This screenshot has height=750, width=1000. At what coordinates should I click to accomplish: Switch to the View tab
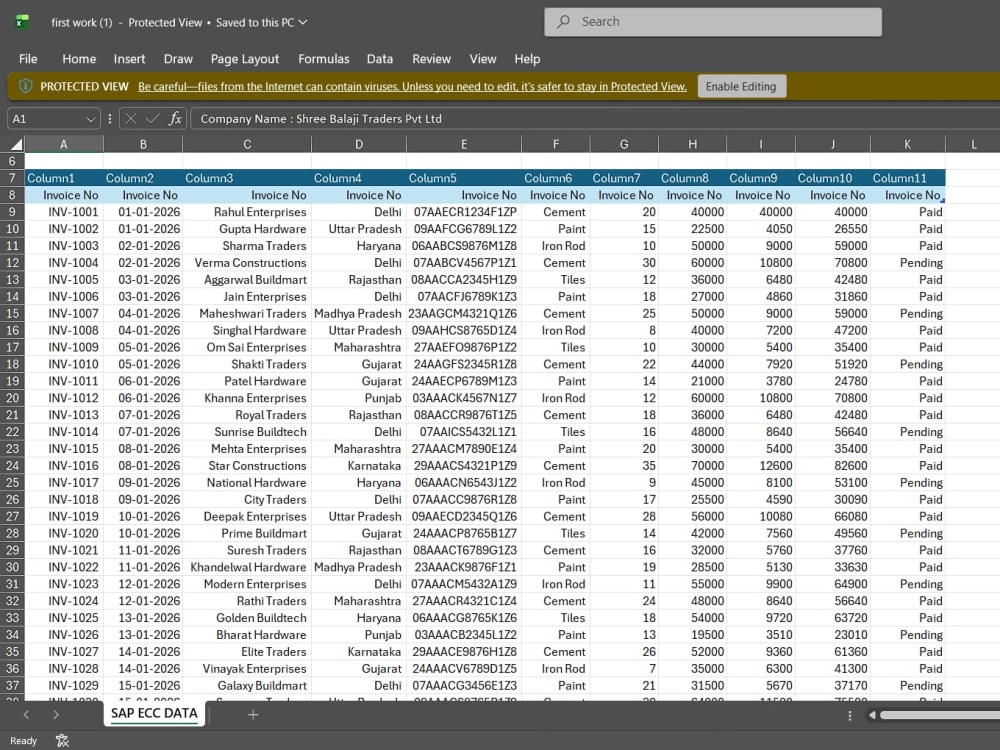483,59
